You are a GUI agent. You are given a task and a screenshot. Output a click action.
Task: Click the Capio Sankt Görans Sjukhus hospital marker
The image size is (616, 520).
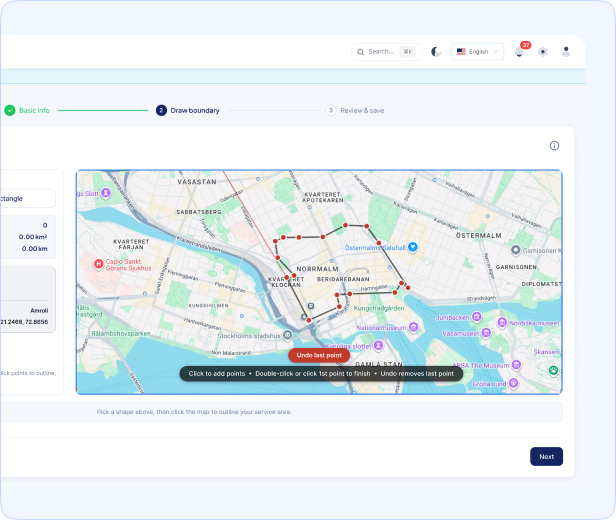pyautogui.click(x=99, y=264)
